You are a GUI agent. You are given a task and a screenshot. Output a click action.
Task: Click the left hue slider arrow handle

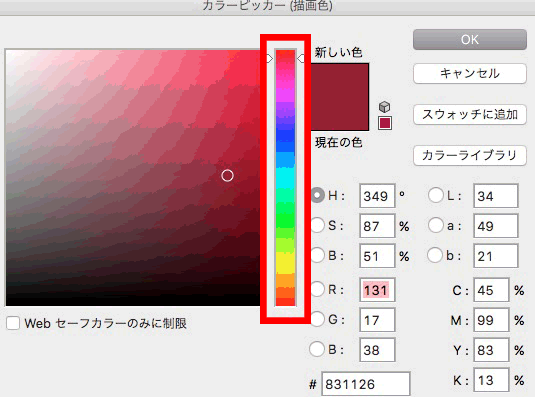click(x=269, y=59)
